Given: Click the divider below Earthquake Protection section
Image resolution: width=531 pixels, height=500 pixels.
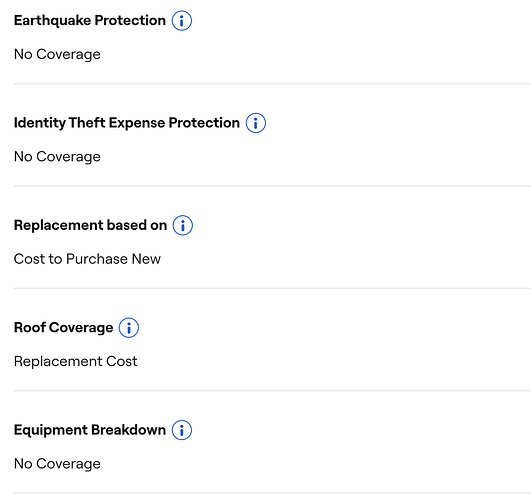Looking at the screenshot, I should click(x=272, y=84).
